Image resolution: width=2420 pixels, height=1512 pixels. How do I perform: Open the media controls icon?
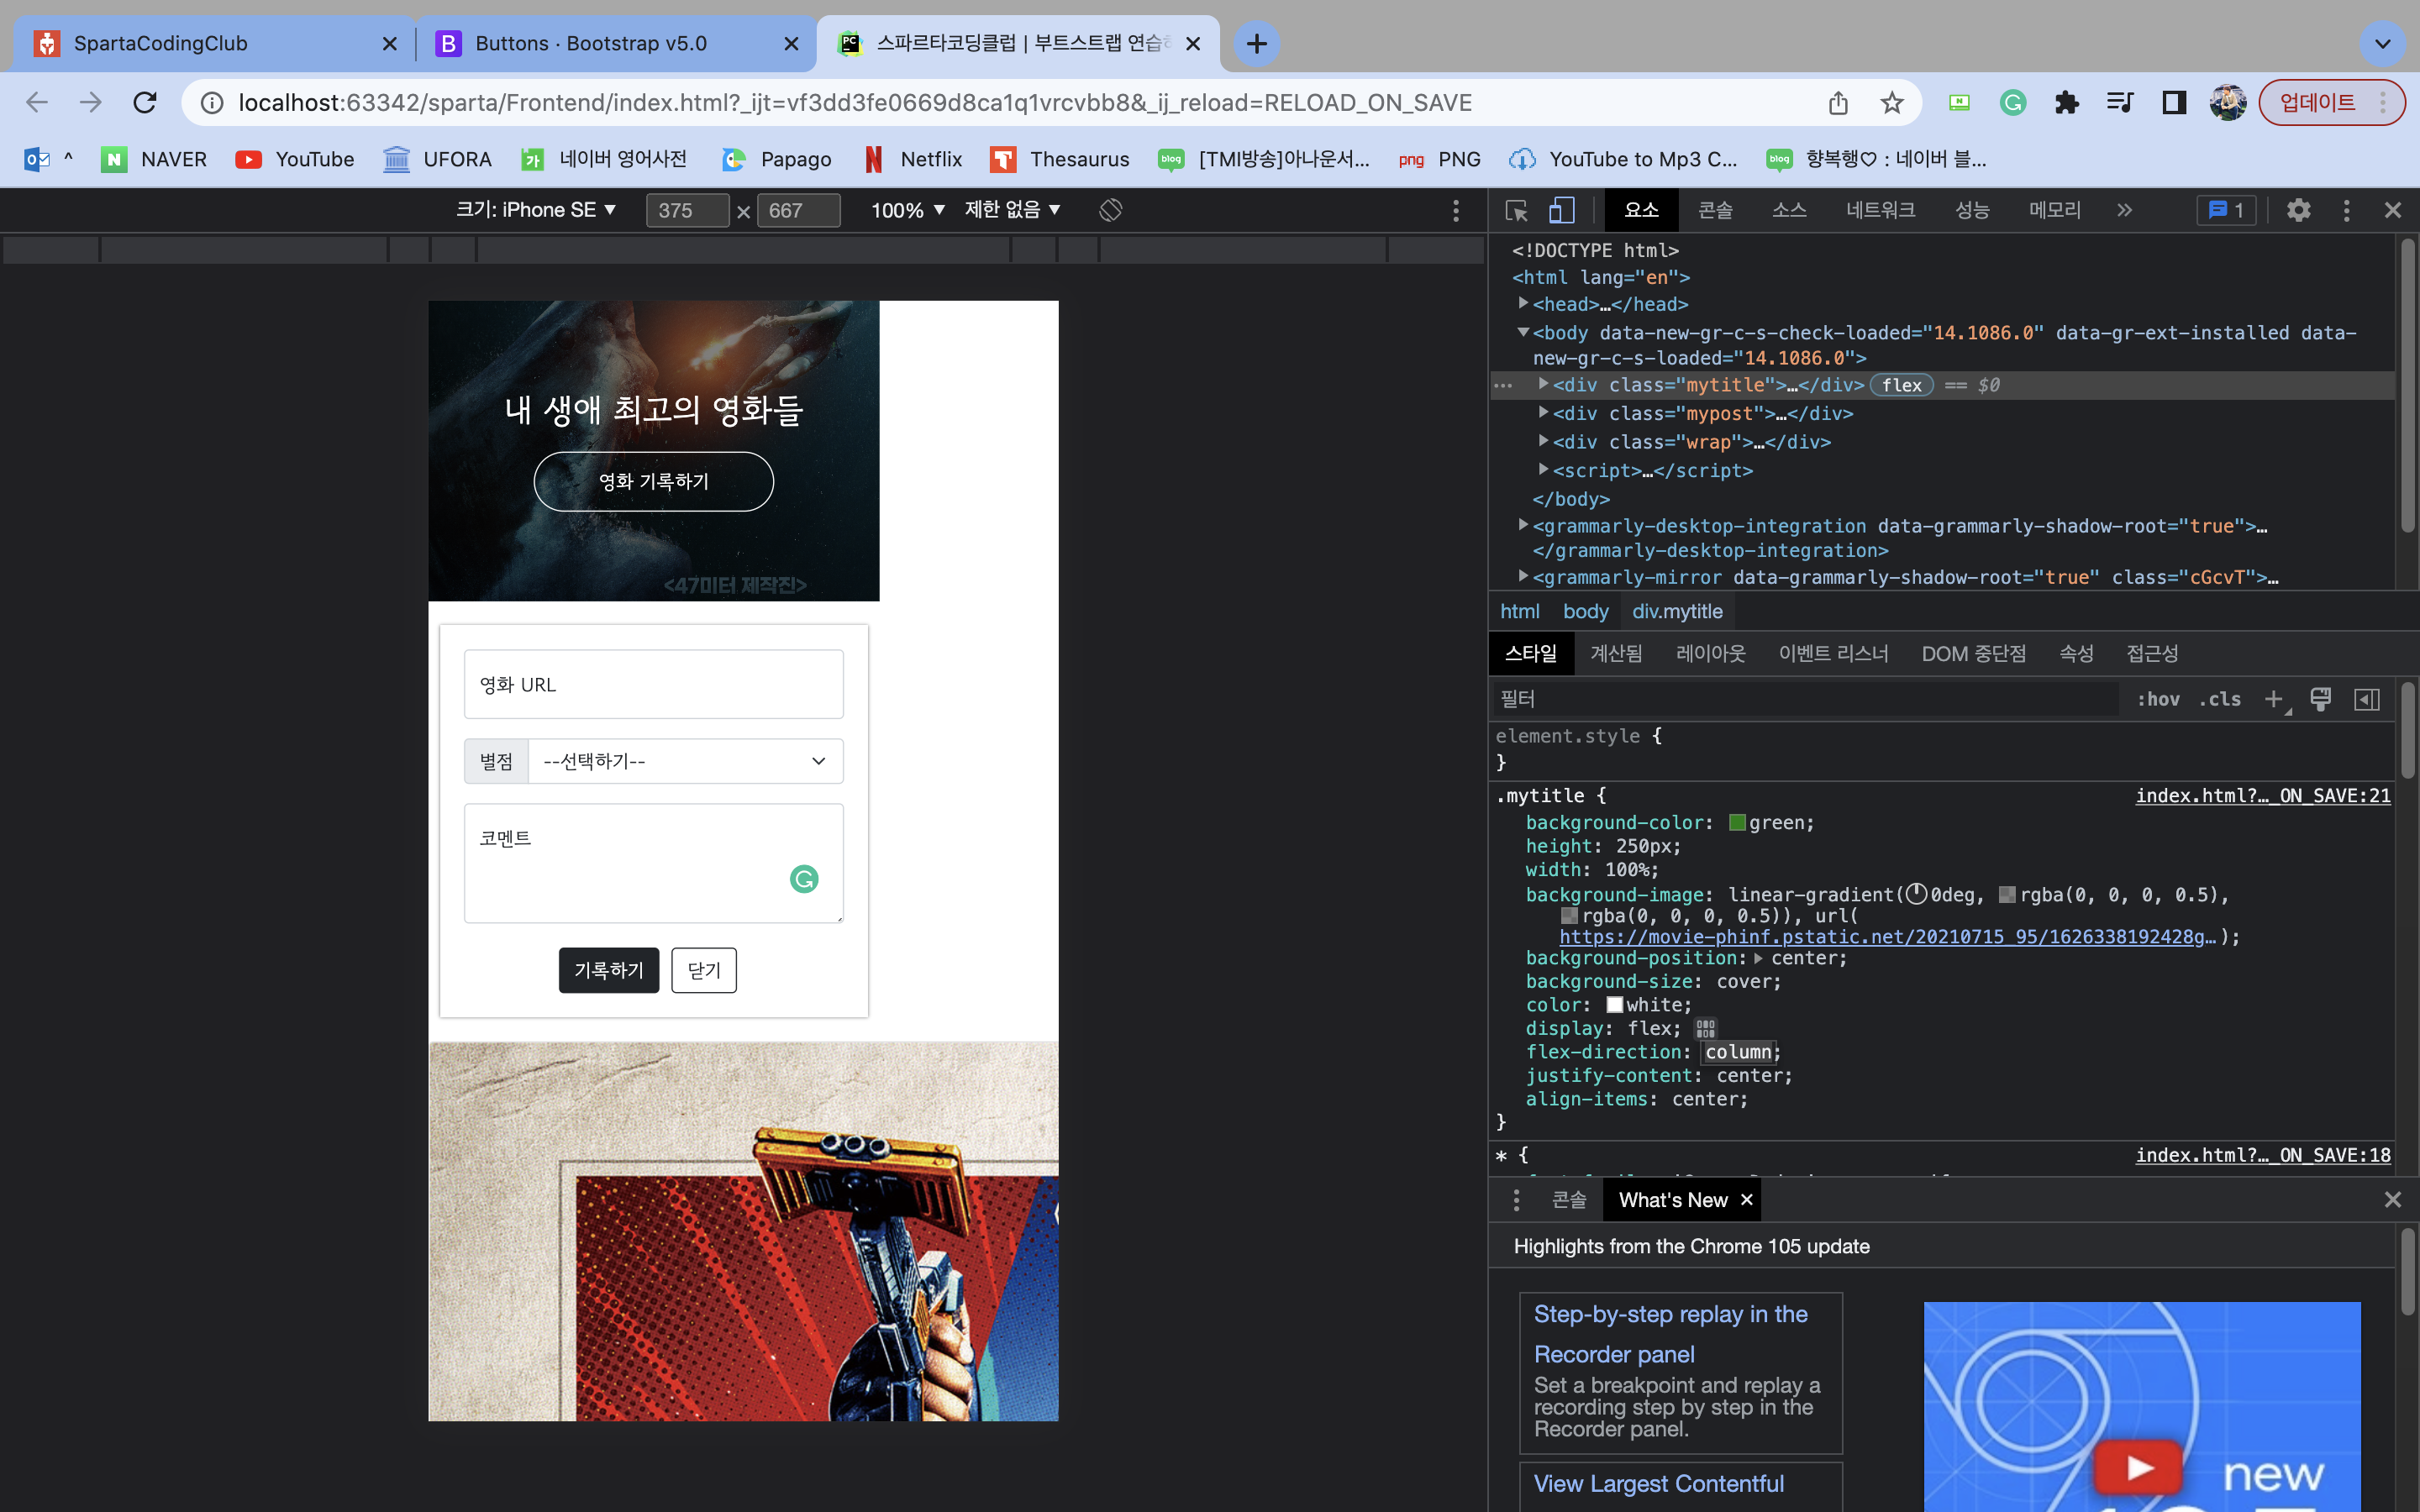click(2120, 103)
